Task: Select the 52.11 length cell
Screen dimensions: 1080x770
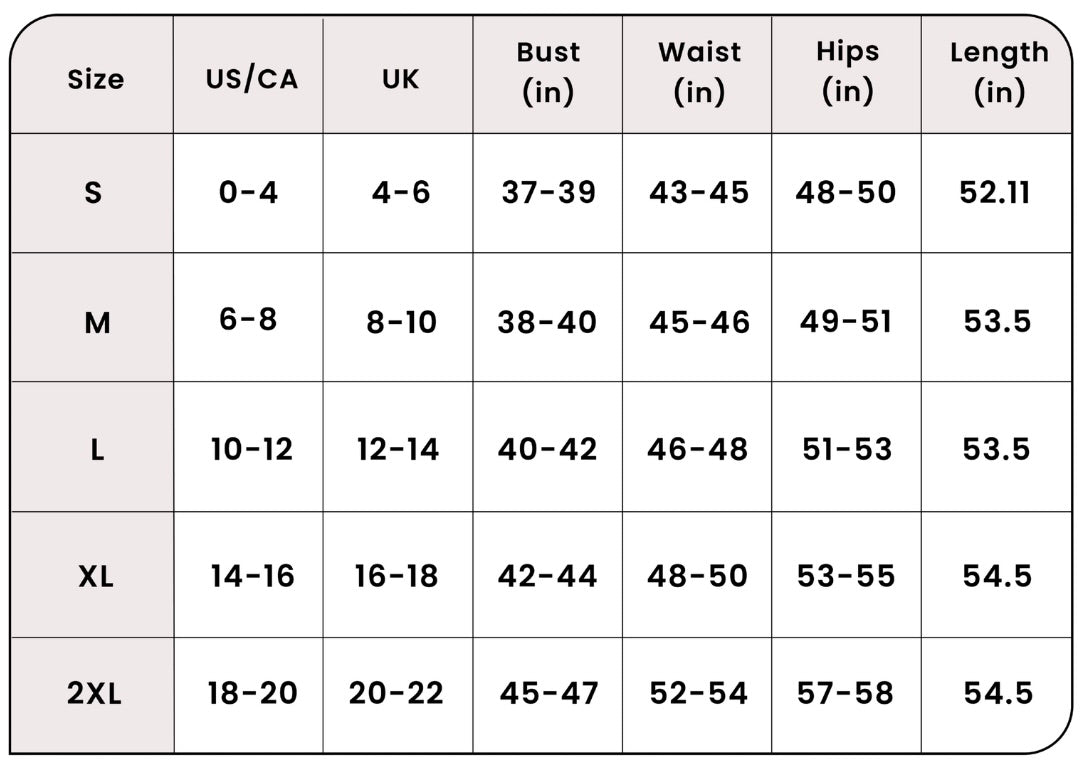Action: (x=995, y=192)
